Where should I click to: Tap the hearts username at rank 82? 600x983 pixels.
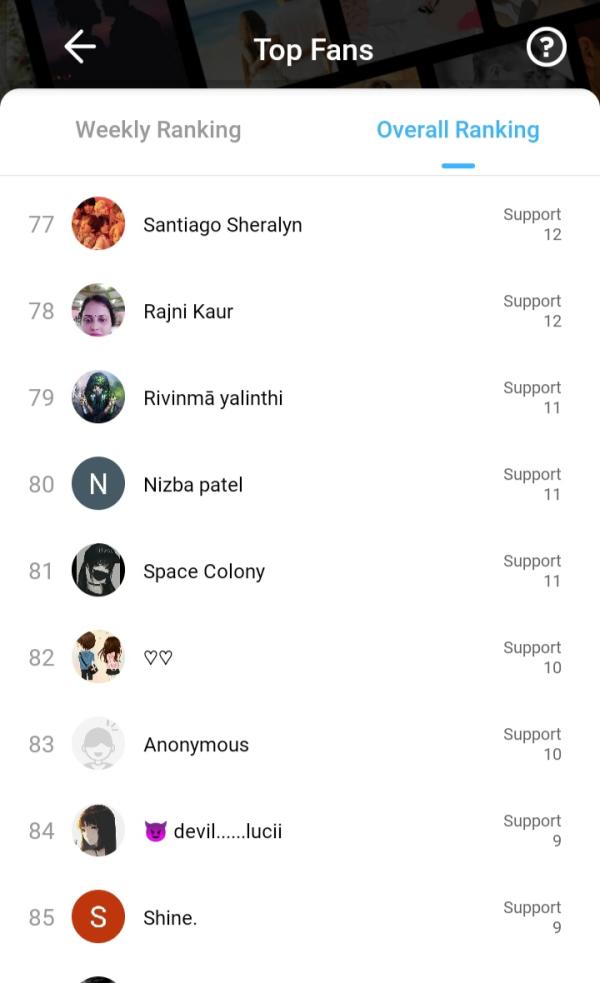[x=158, y=658]
